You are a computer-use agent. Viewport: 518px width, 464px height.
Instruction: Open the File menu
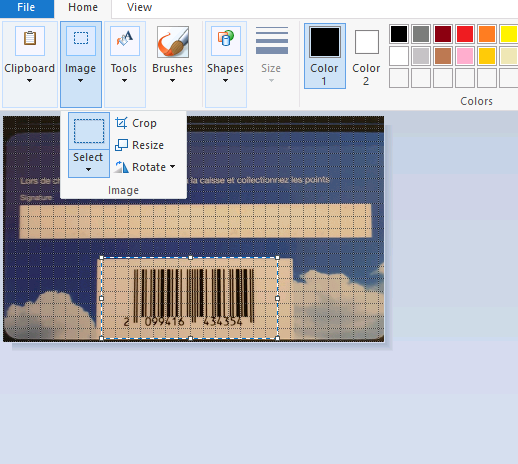pos(26,8)
